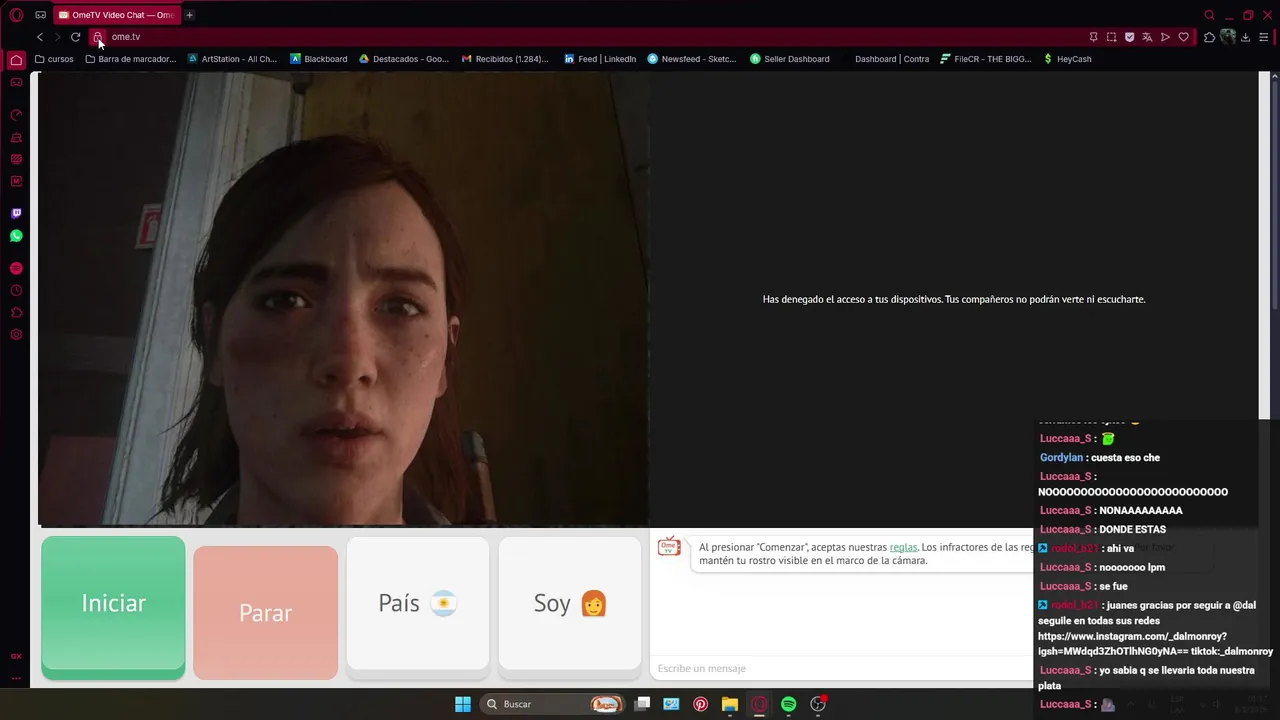This screenshot has height=720, width=1280.
Task: Open the ad blocker shield icon
Action: click(1129, 37)
